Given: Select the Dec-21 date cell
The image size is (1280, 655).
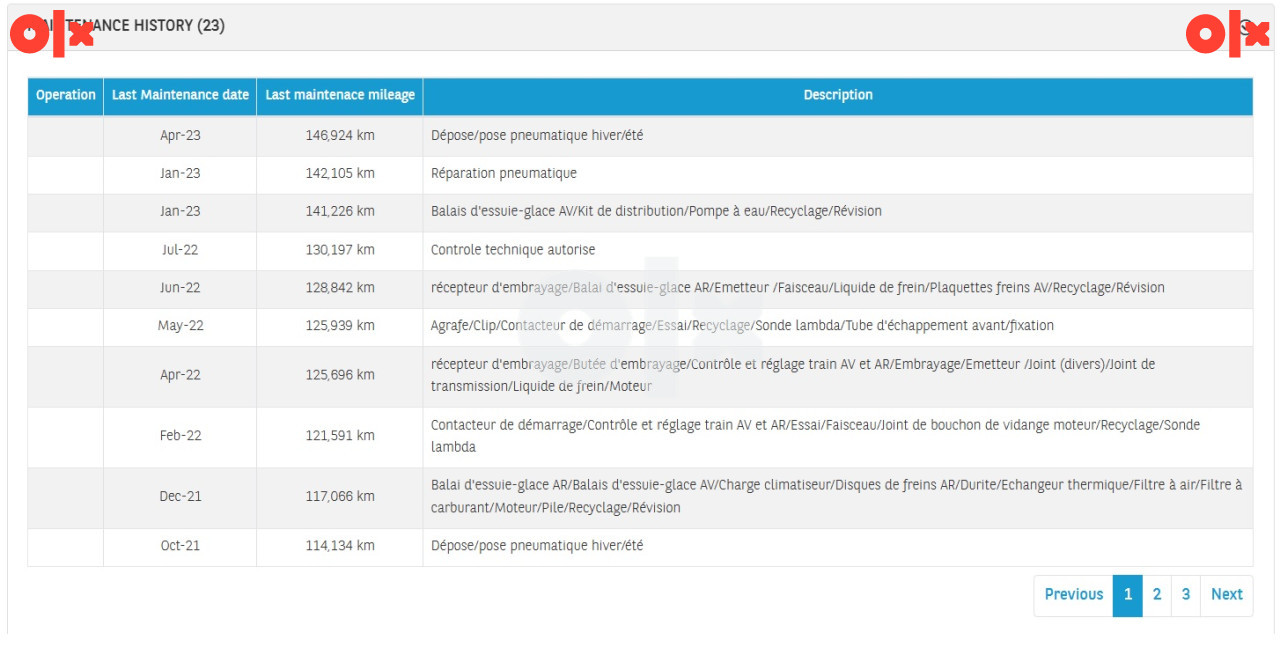Looking at the screenshot, I should click(x=180, y=497).
